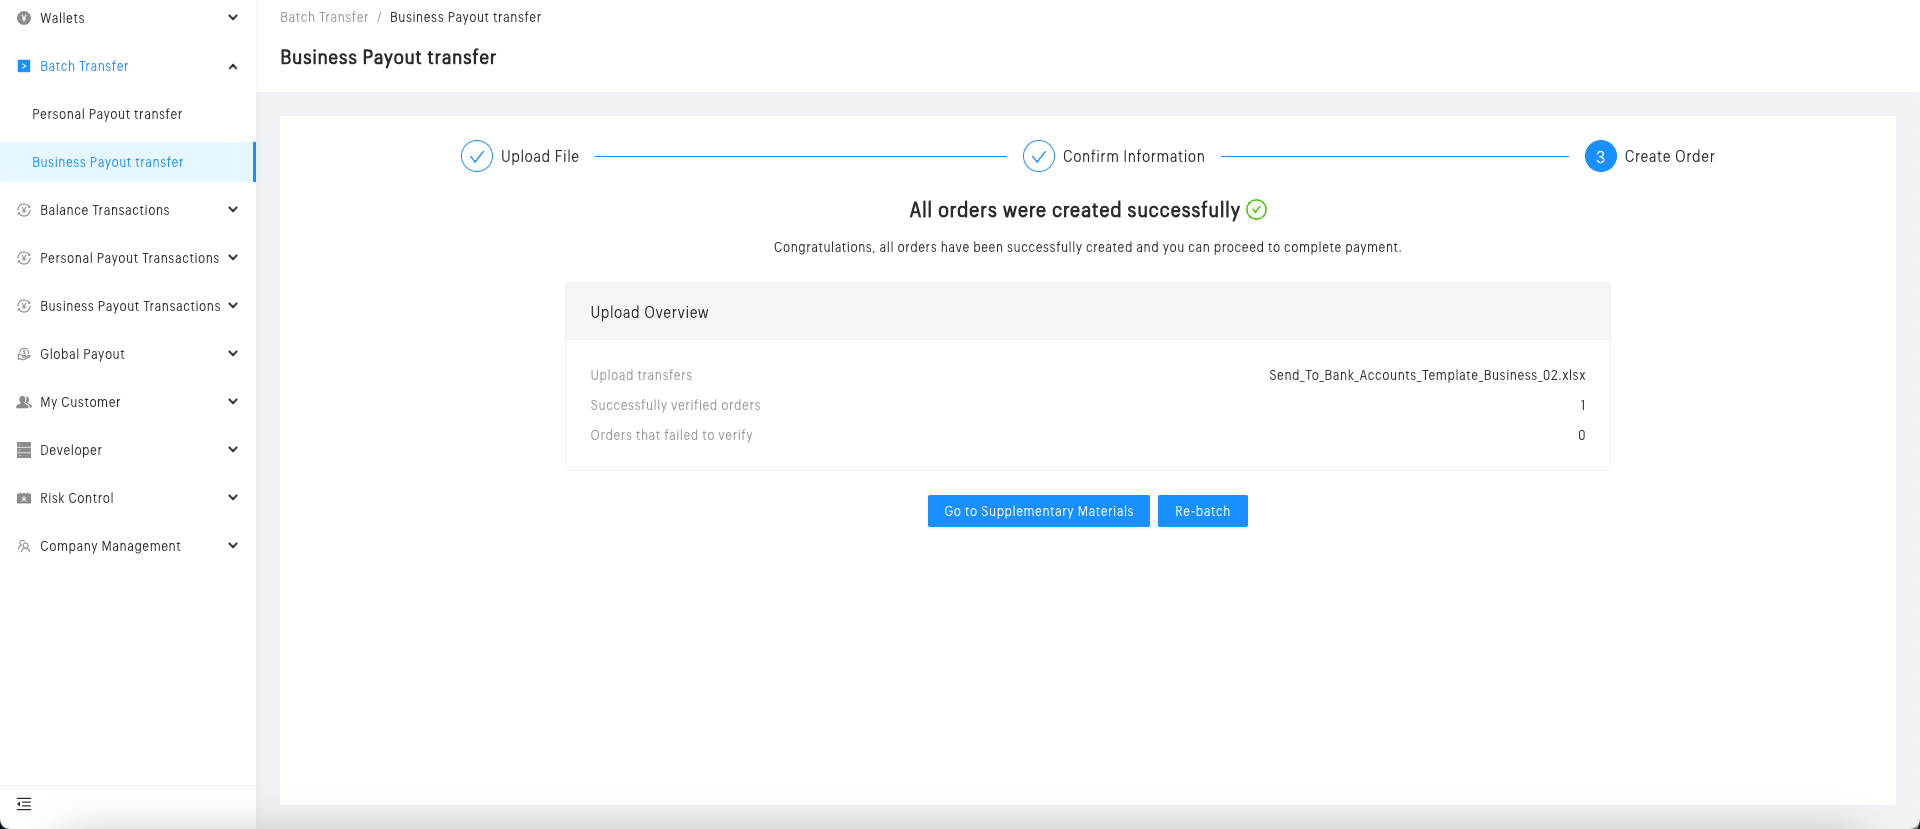Click the Personal Payout Transactions icon

(24, 258)
